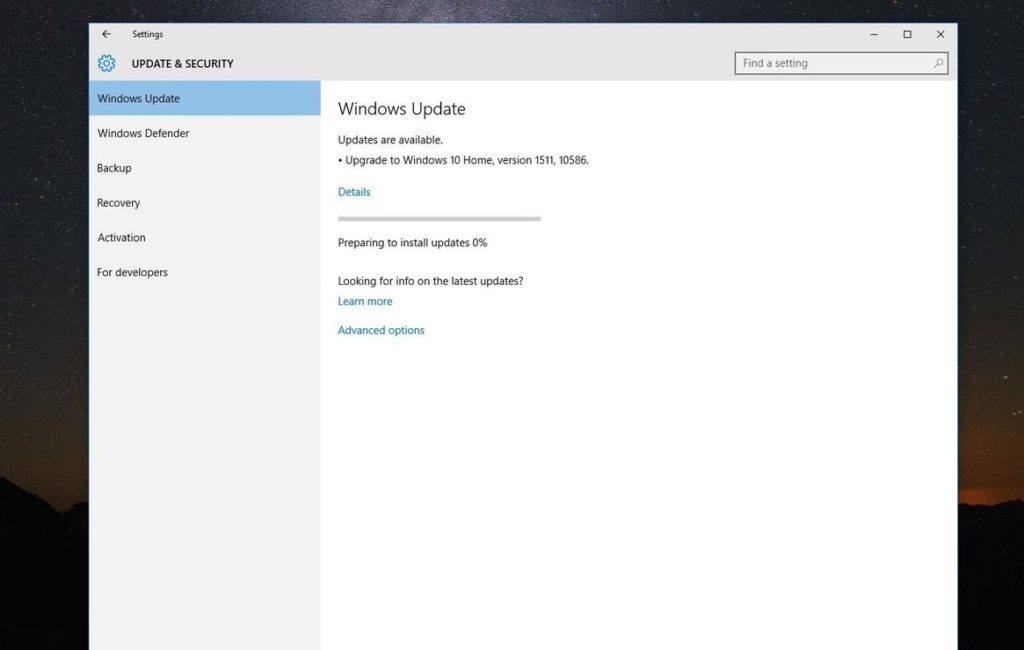
Task: Click the 'Learn more' link
Action: coord(365,301)
